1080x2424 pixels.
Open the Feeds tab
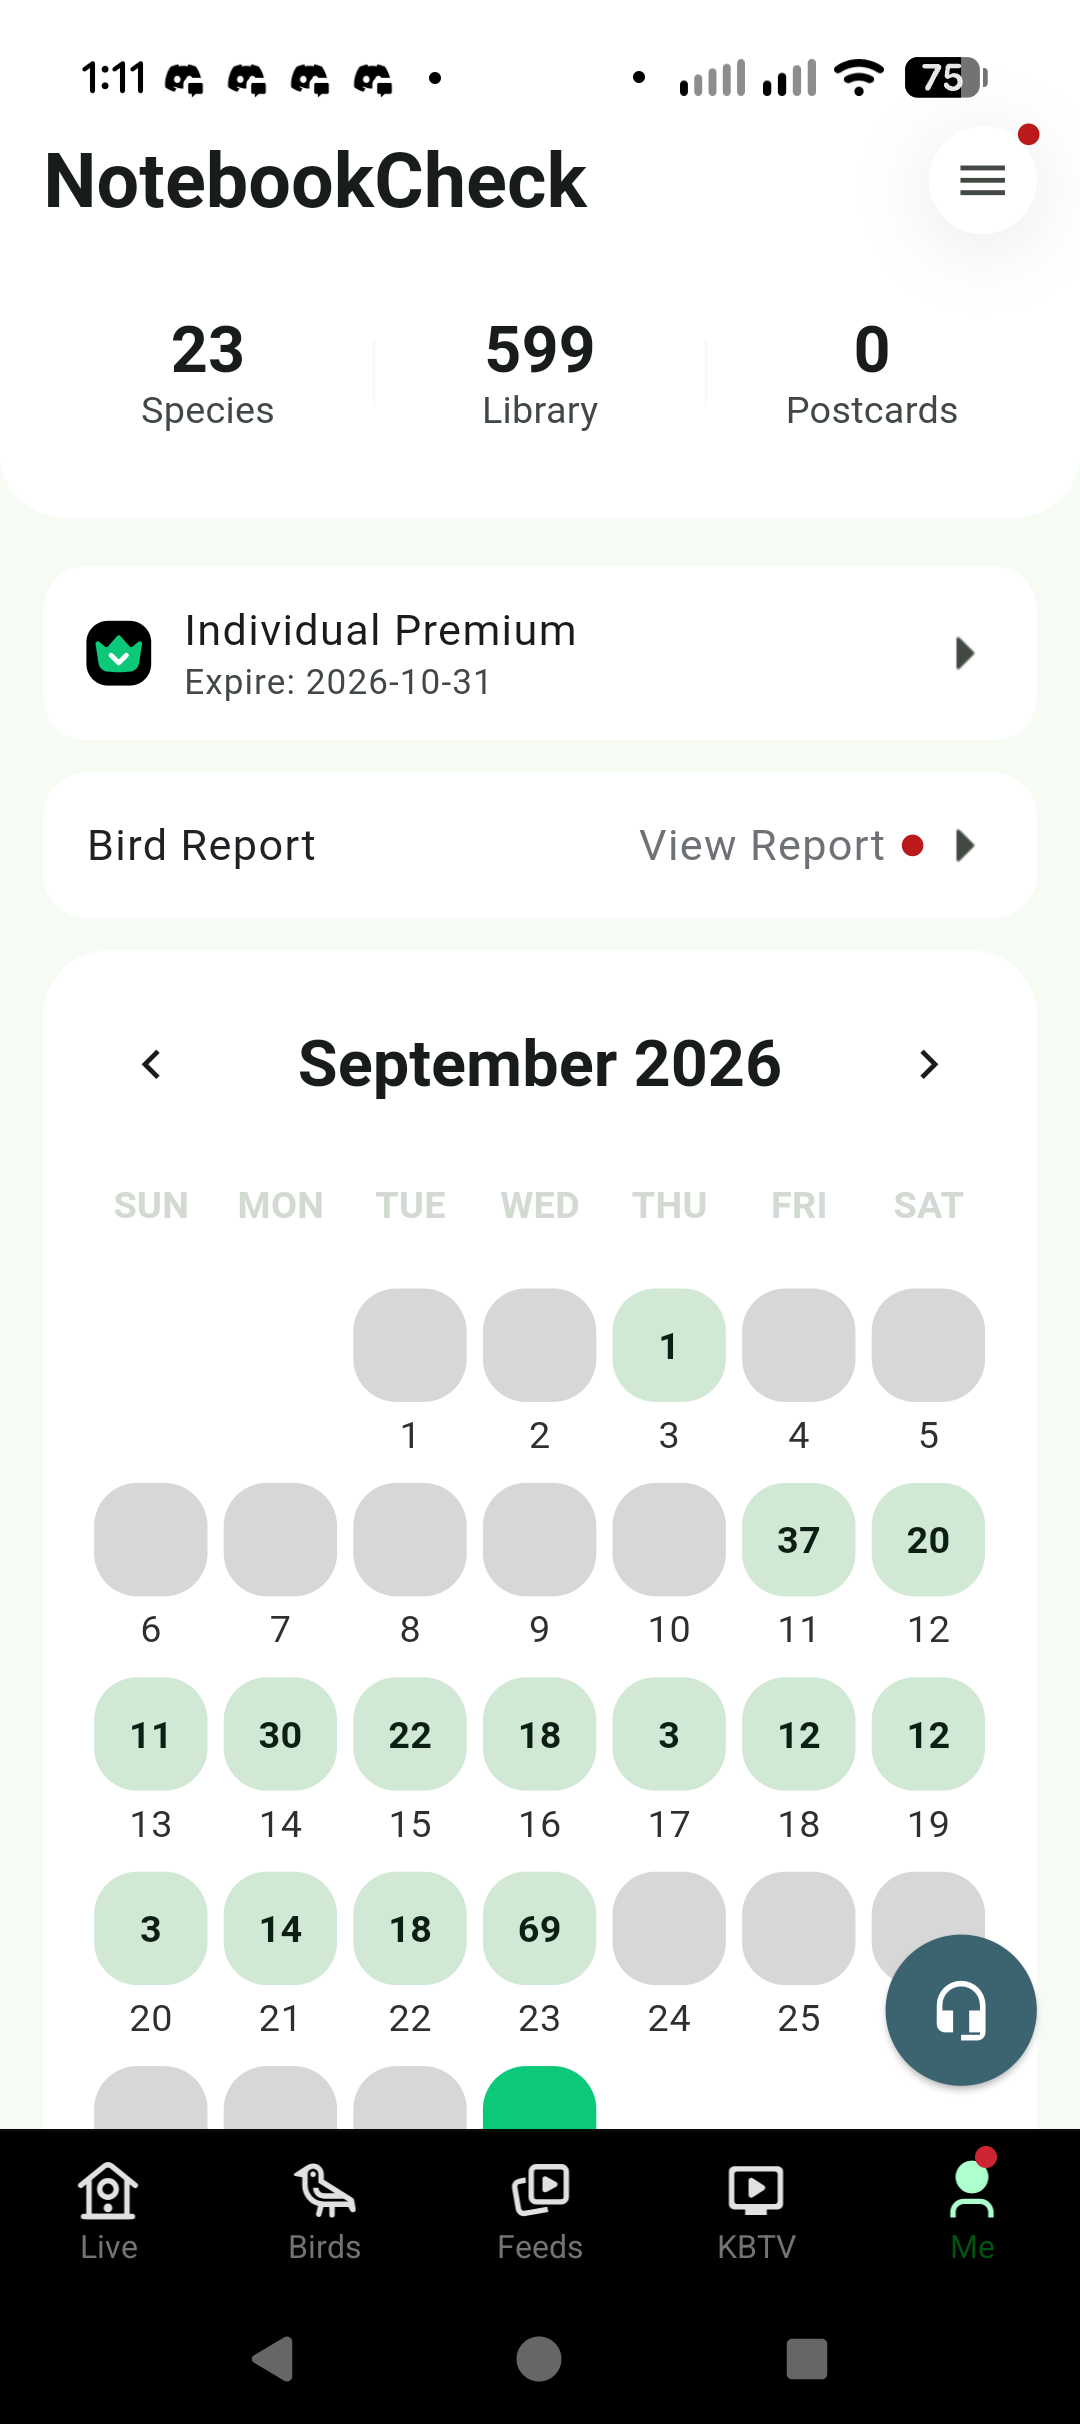pyautogui.click(x=540, y=2212)
